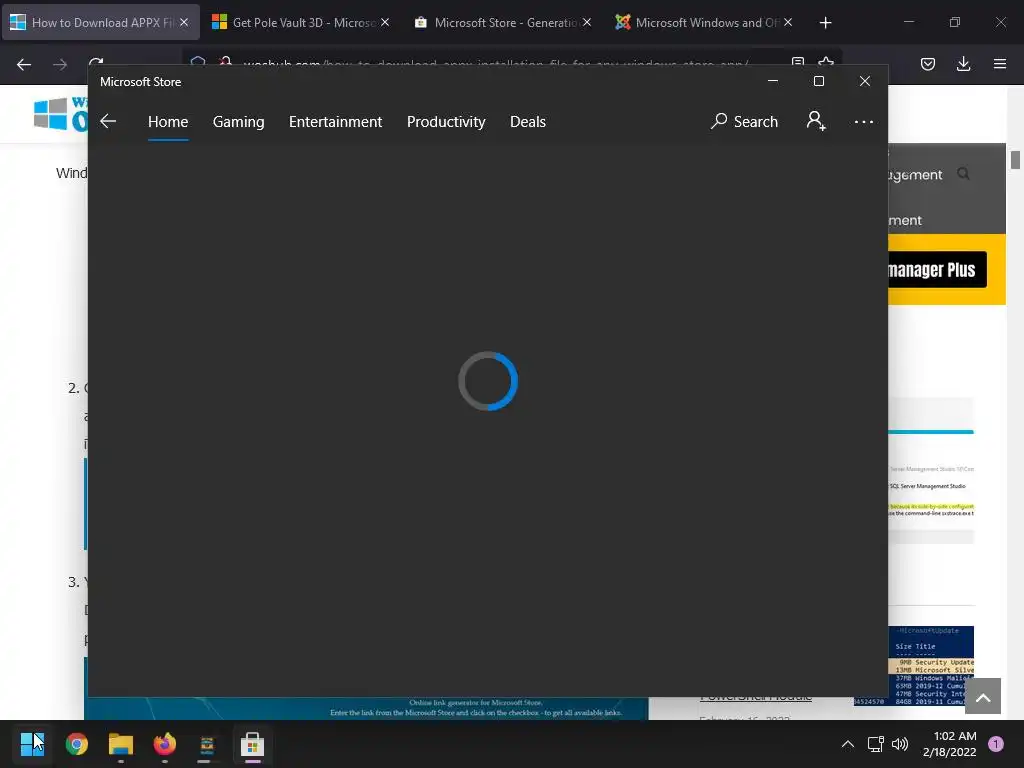This screenshot has width=1024, height=768.
Task: Open the Firefox hamburger menu
Action: (x=1000, y=64)
